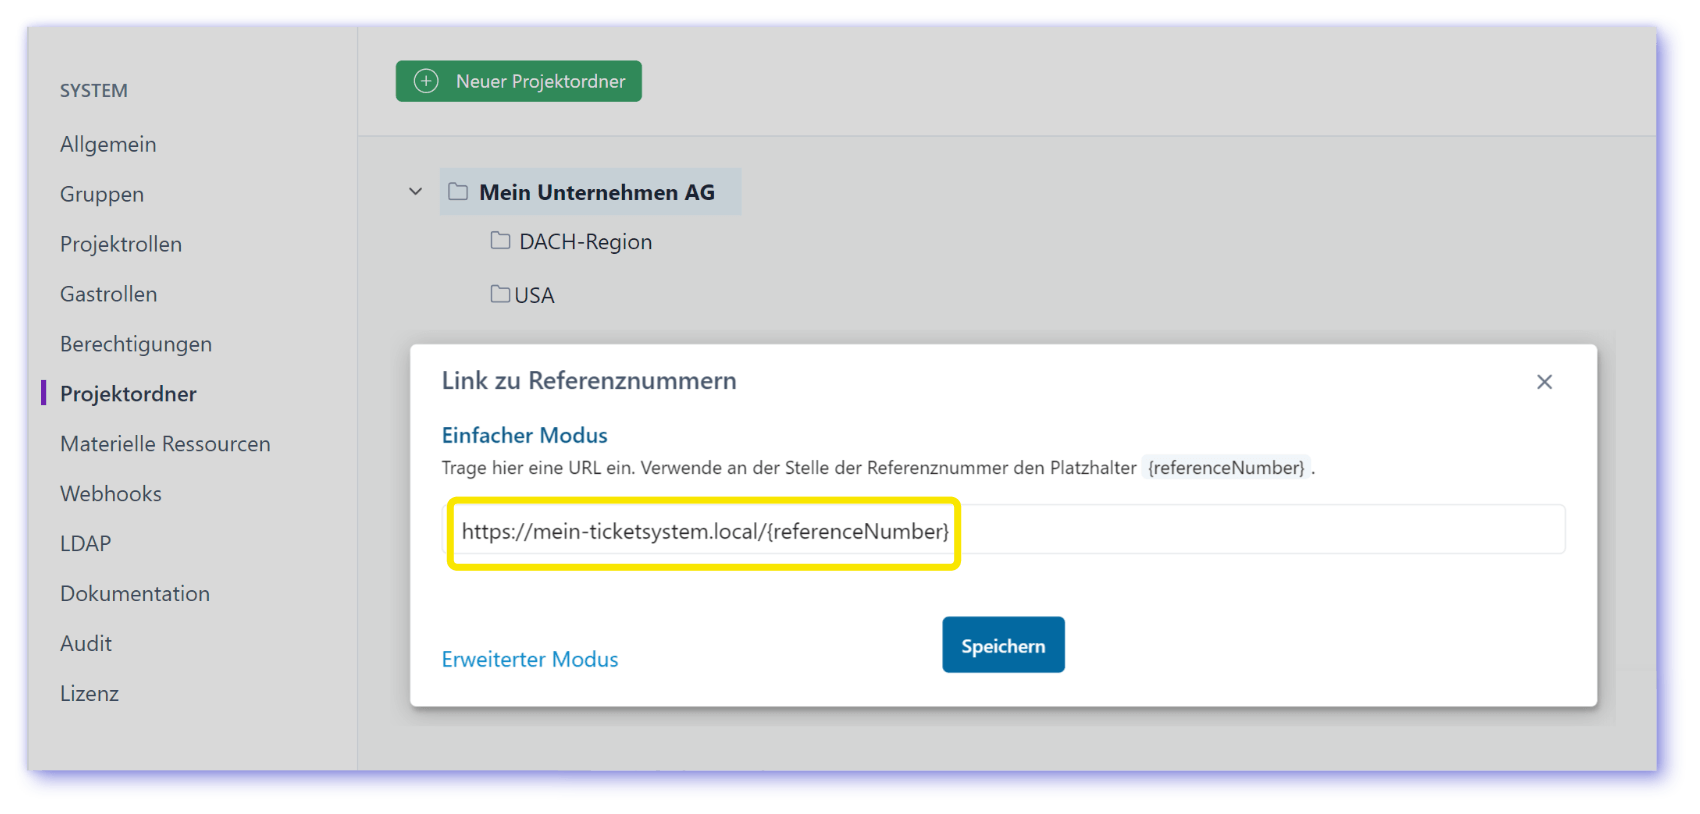Image resolution: width=1700 pixels, height=814 pixels.
Task: Save the reference link with Speichern
Action: 1003,645
